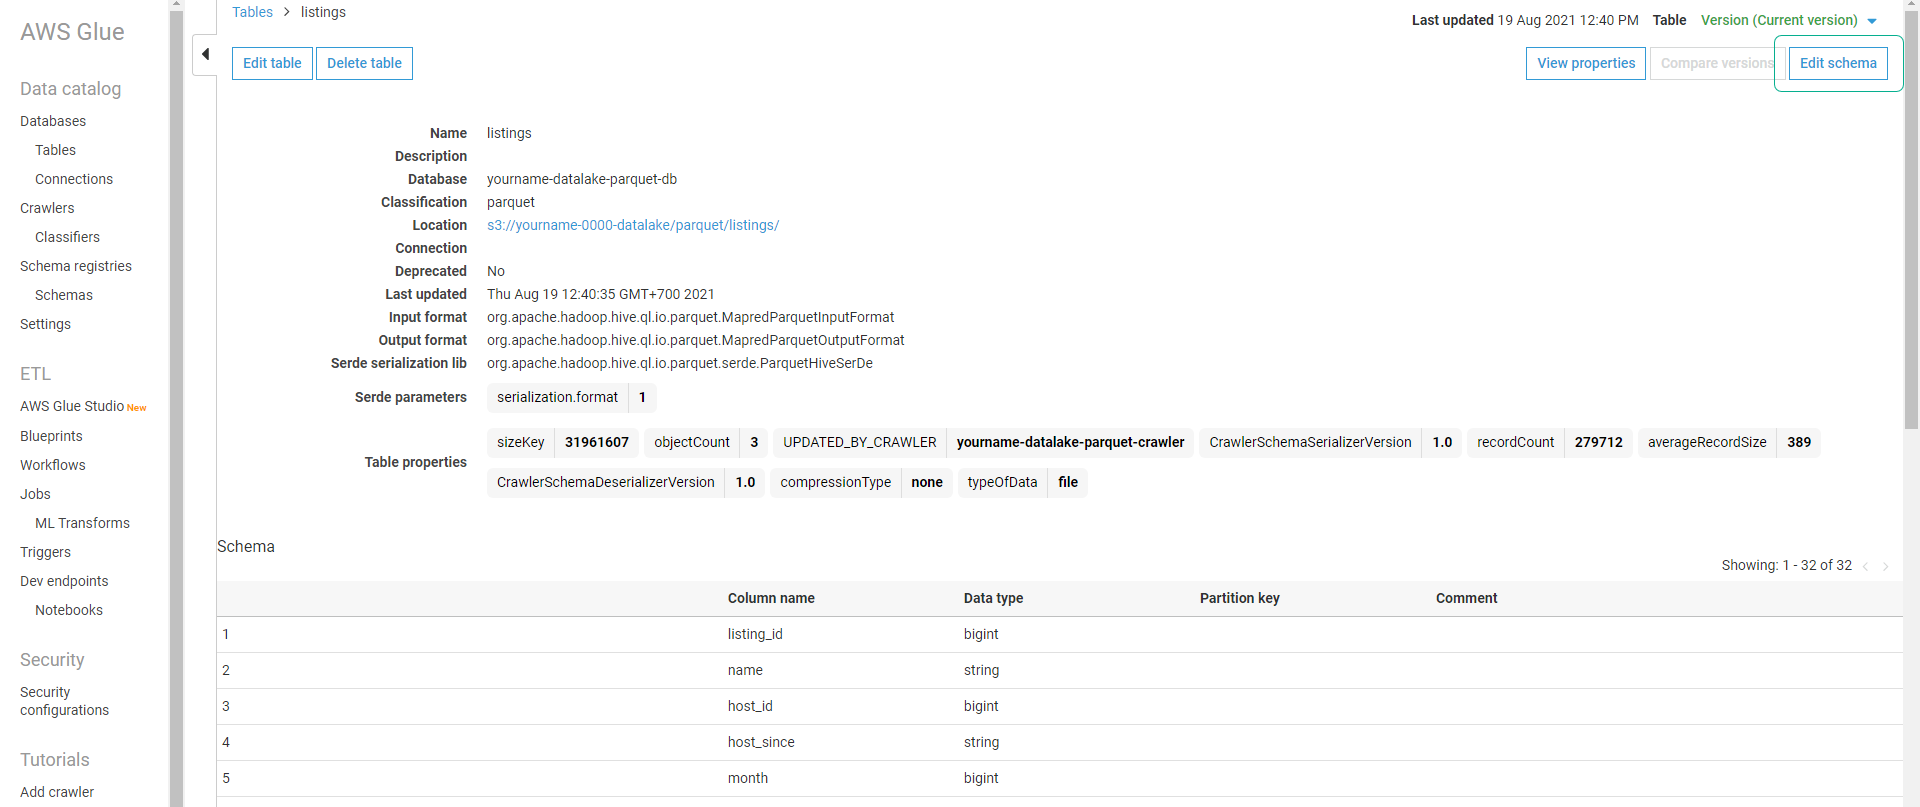1920x807 pixels.
Task: Click the yourname-datalake-parquet-crawler property value
Action: coord(1070,442)
